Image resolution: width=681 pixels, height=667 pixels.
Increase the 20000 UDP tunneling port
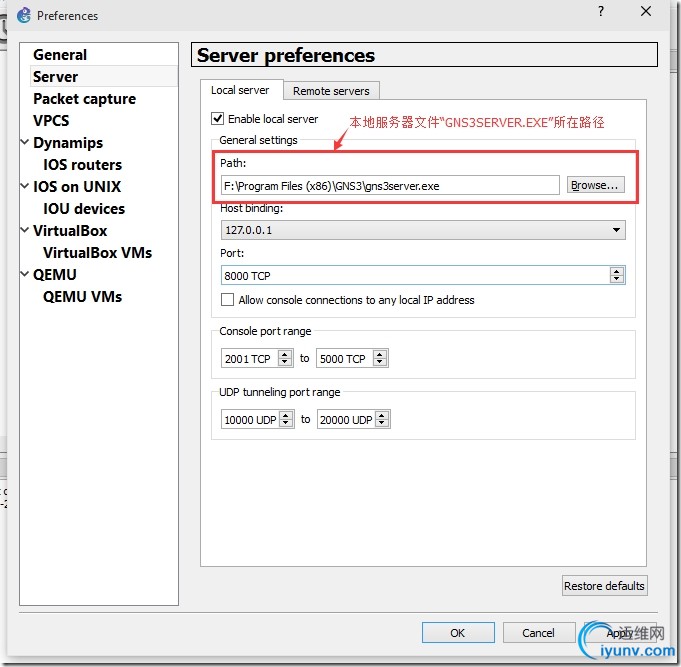click(x=382, y=416)
